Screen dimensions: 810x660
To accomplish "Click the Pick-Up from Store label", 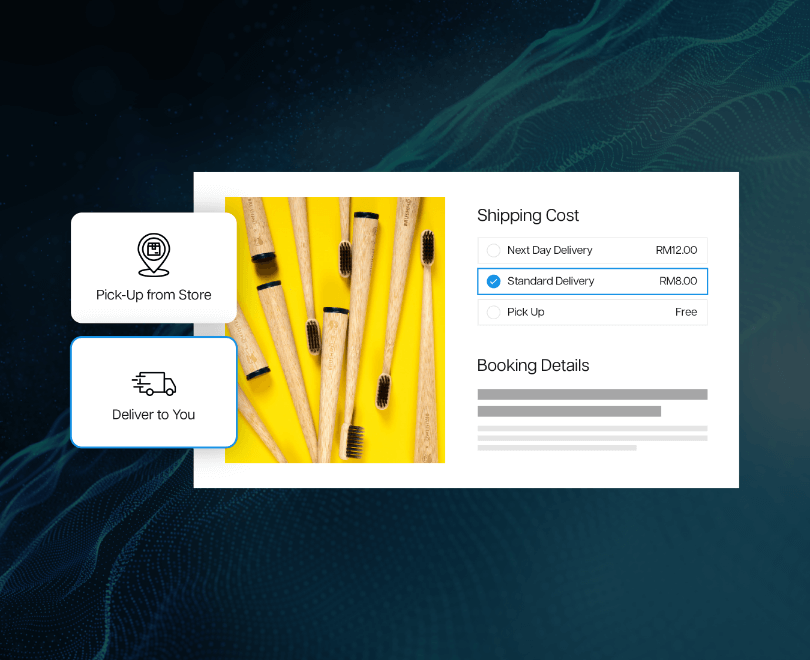I will [153, 295].
